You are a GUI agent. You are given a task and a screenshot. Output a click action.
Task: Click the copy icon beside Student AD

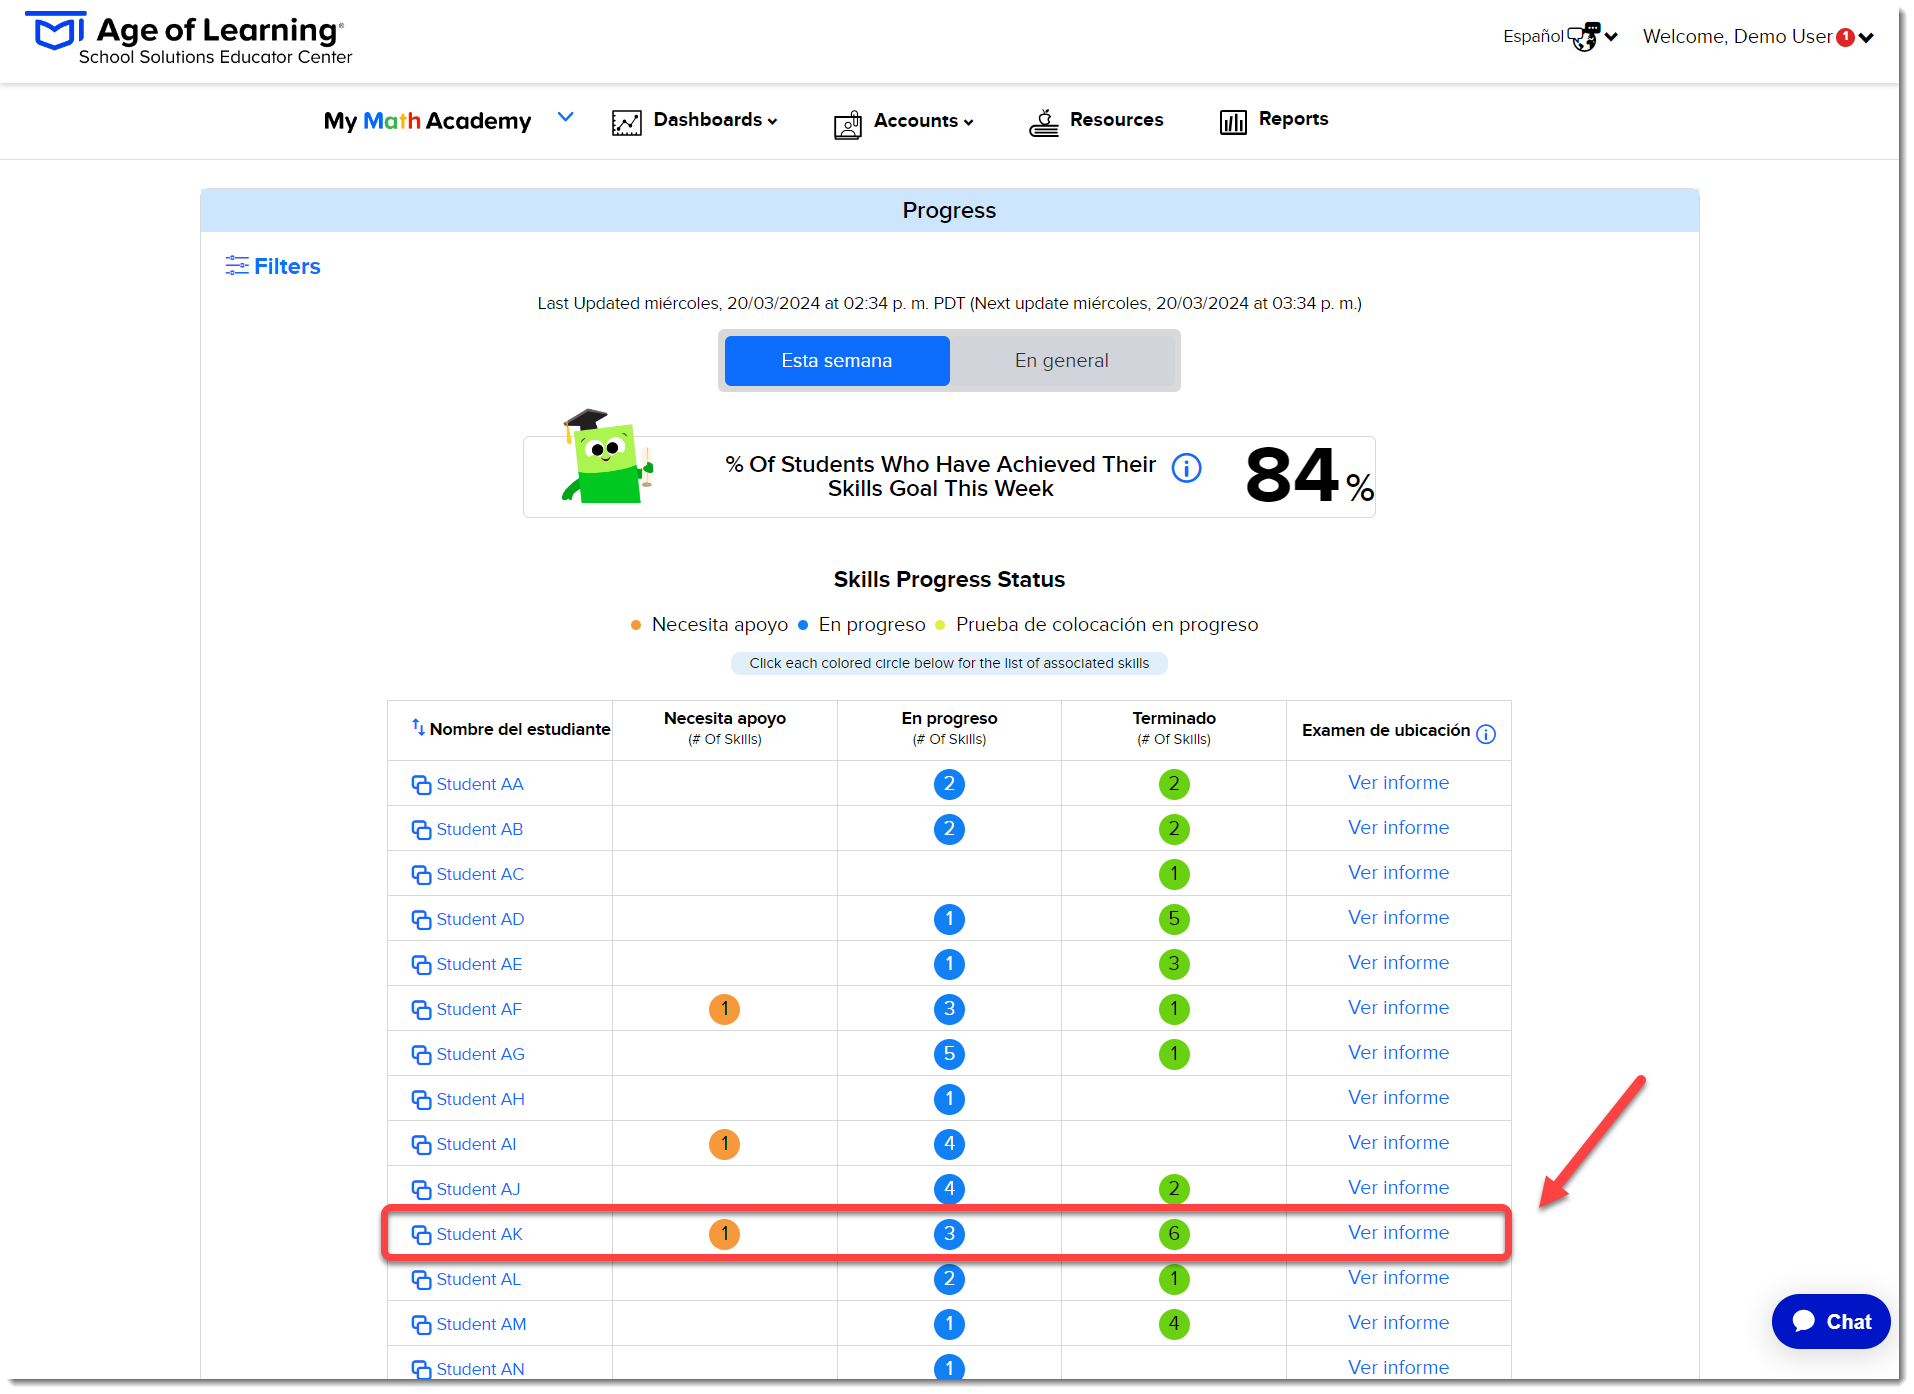pyautogui.click(x=421, y=920)
